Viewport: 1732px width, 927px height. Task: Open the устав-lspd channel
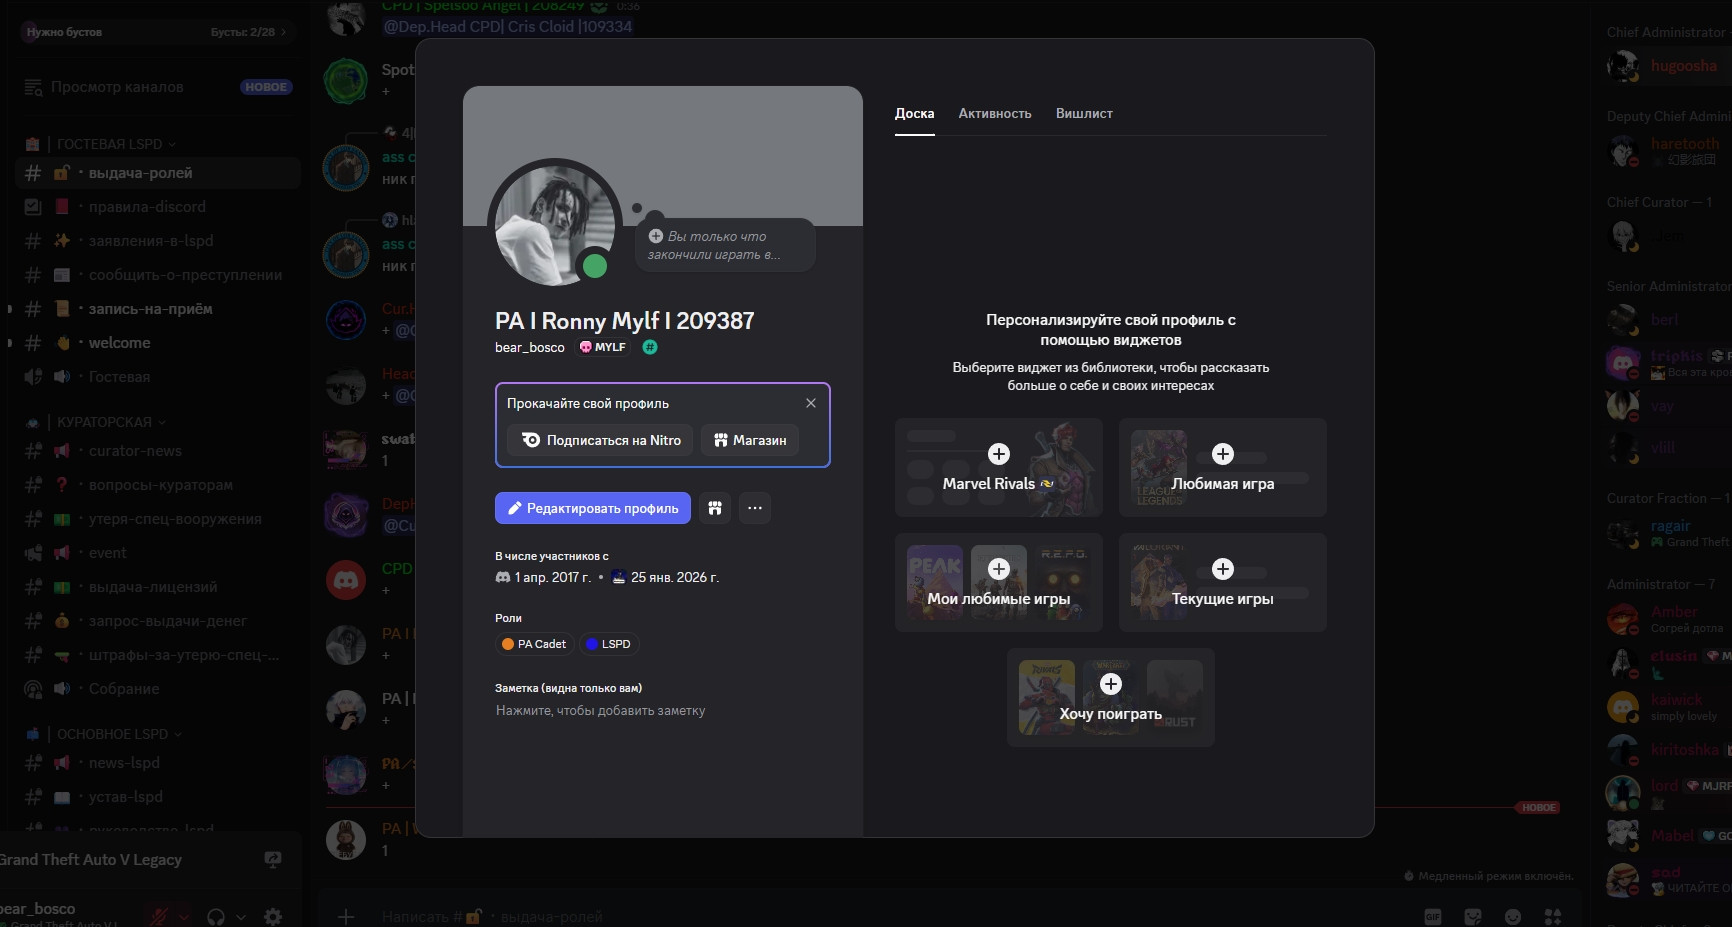coord(158,797)
